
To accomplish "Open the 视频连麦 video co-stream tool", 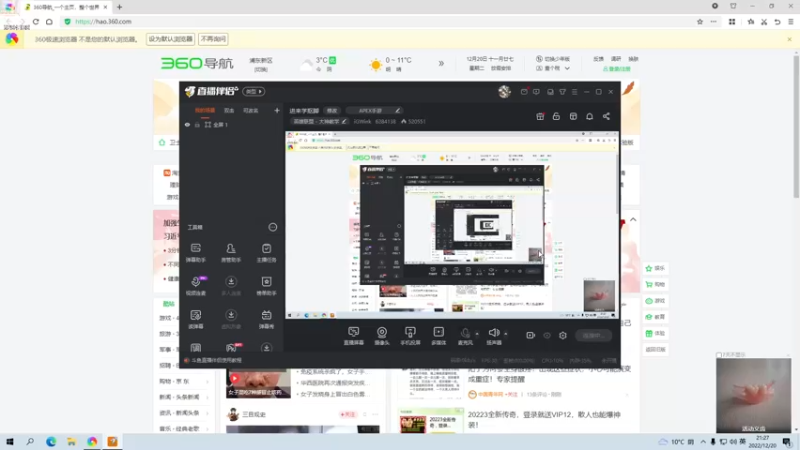I will click(195, 286).
